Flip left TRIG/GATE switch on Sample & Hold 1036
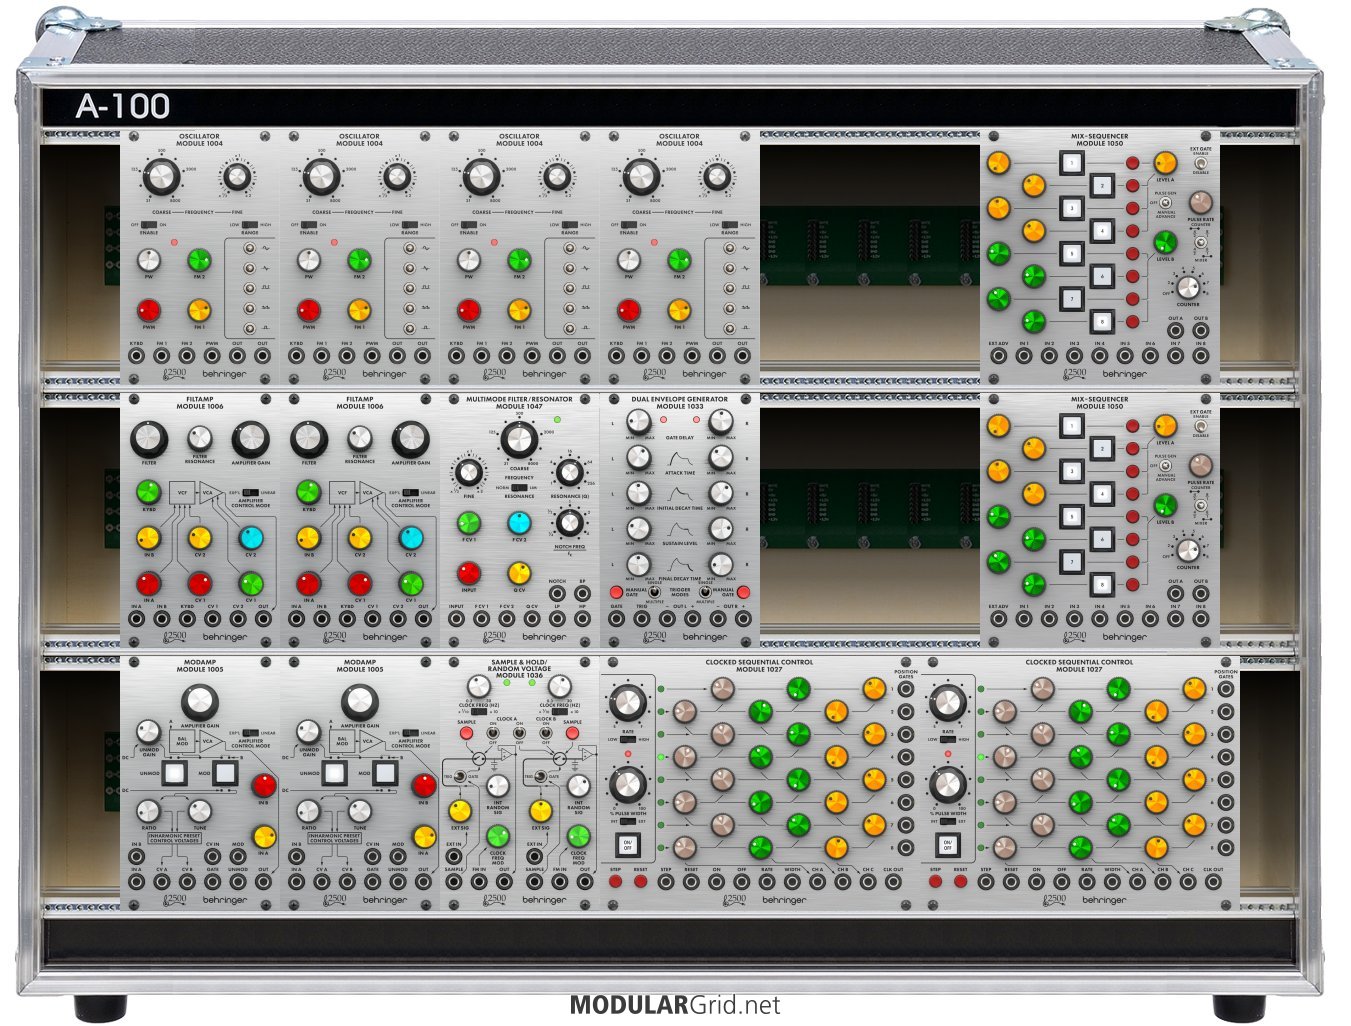Image resolution: width=1351 pixels, height=1026 pixels. pyautogui.click(x=460, y=777)
